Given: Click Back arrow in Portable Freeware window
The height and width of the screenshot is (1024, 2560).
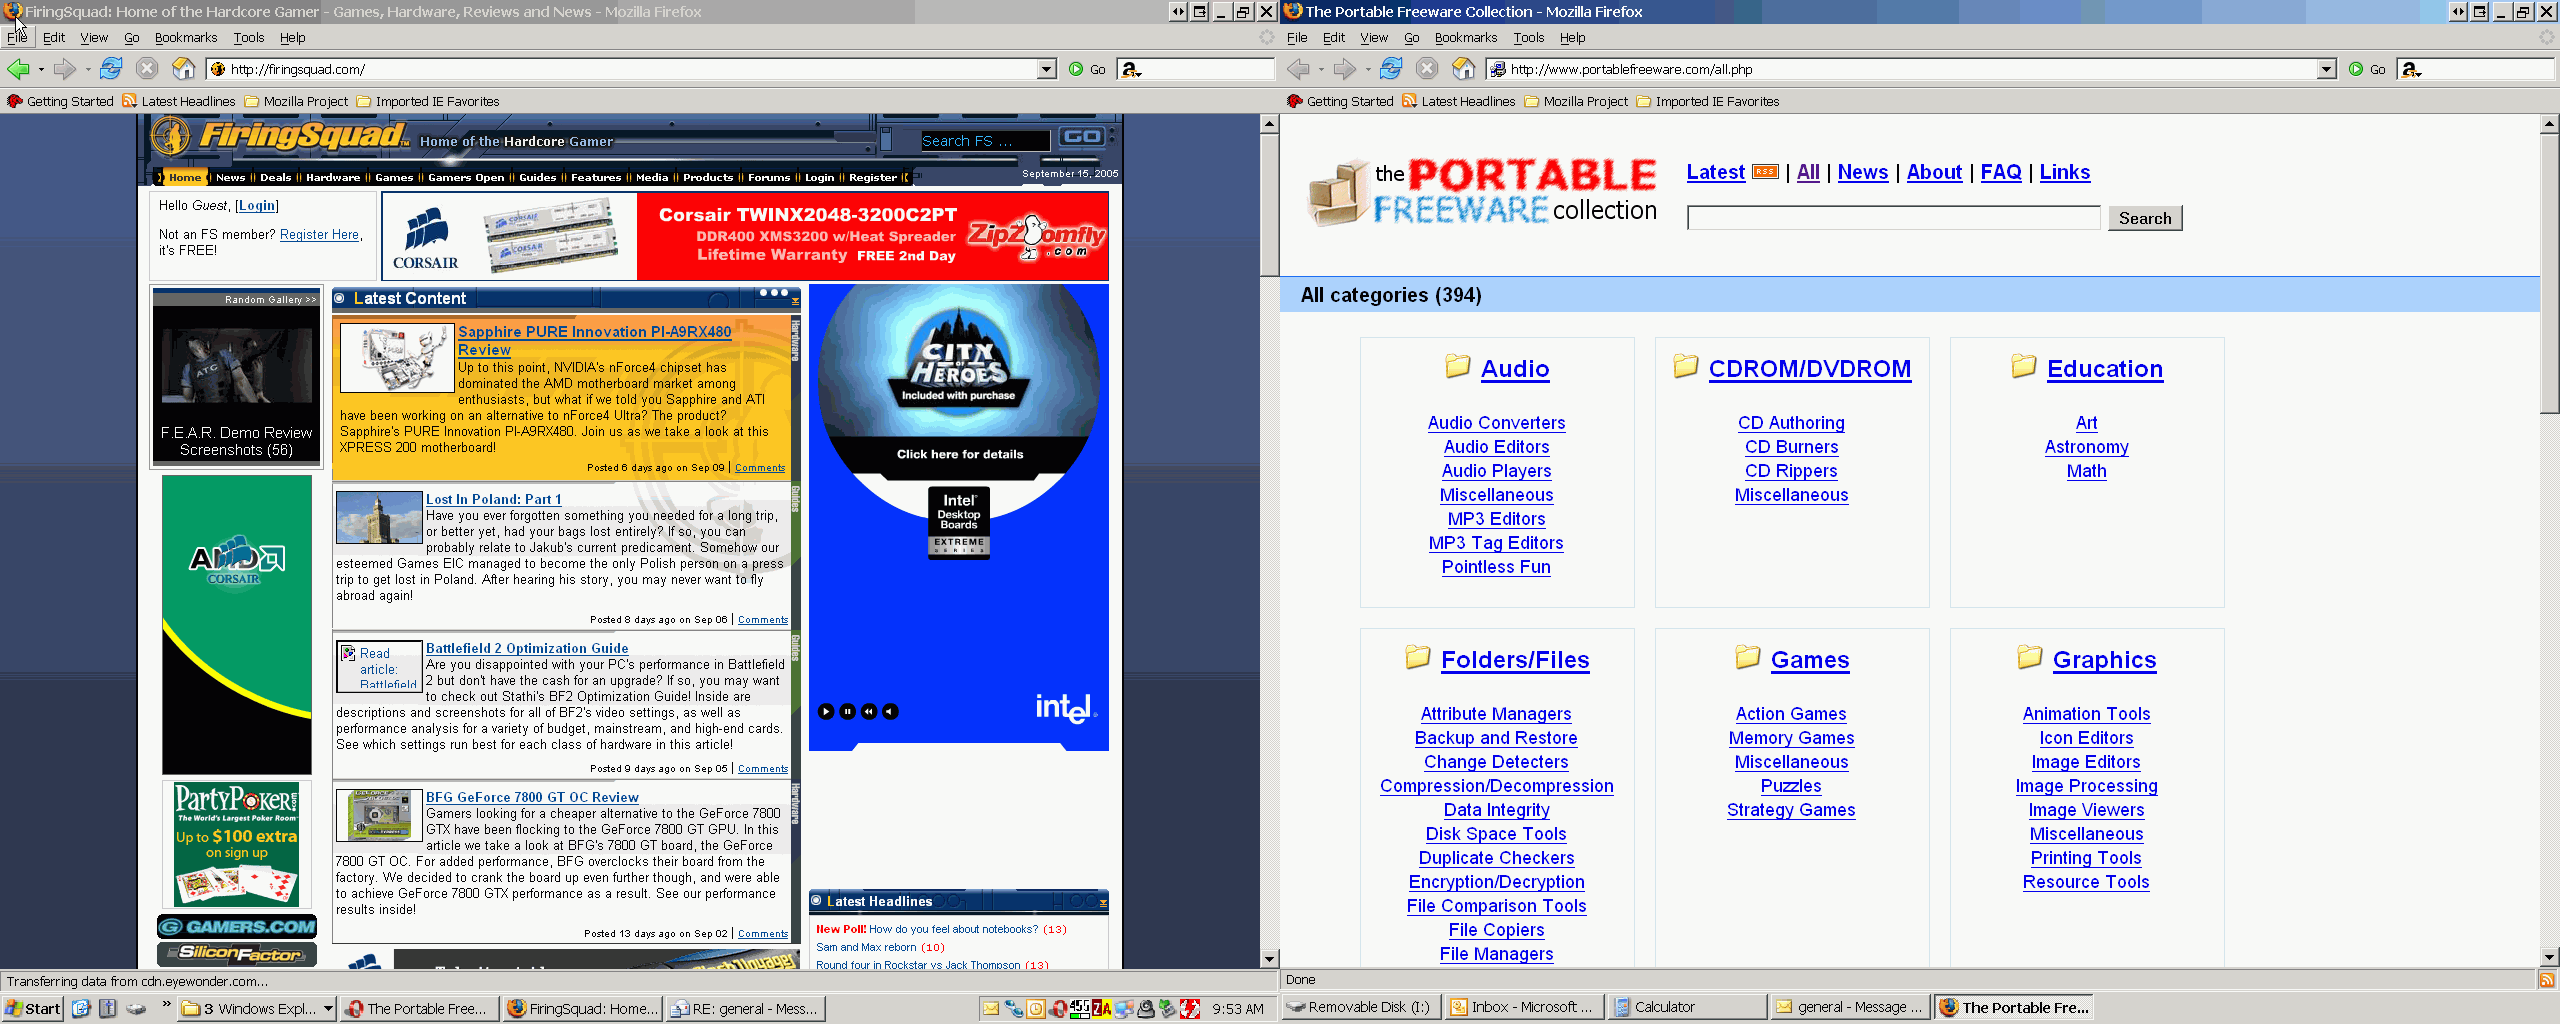Looking at the screenshot, I should [x=1298, y=69].
